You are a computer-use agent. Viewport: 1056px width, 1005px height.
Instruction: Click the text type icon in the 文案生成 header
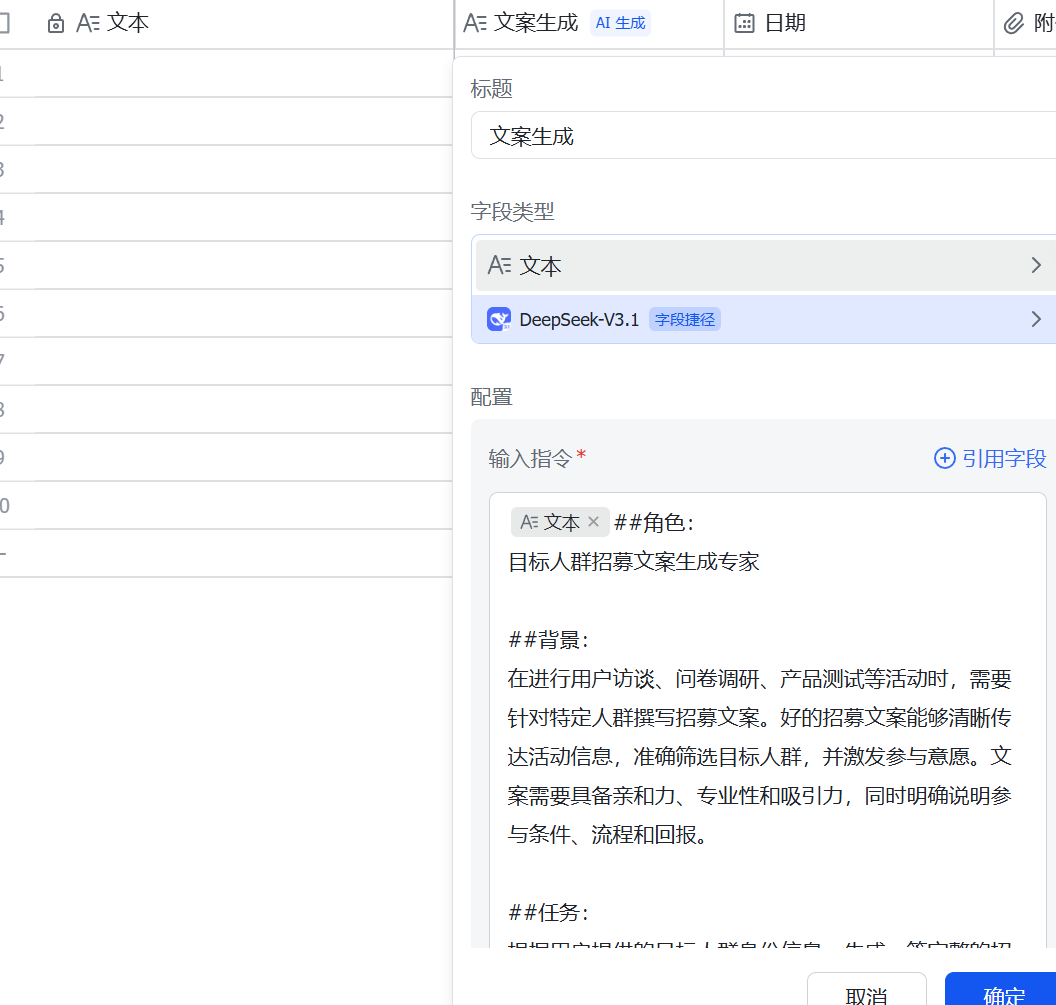(475, 23)
